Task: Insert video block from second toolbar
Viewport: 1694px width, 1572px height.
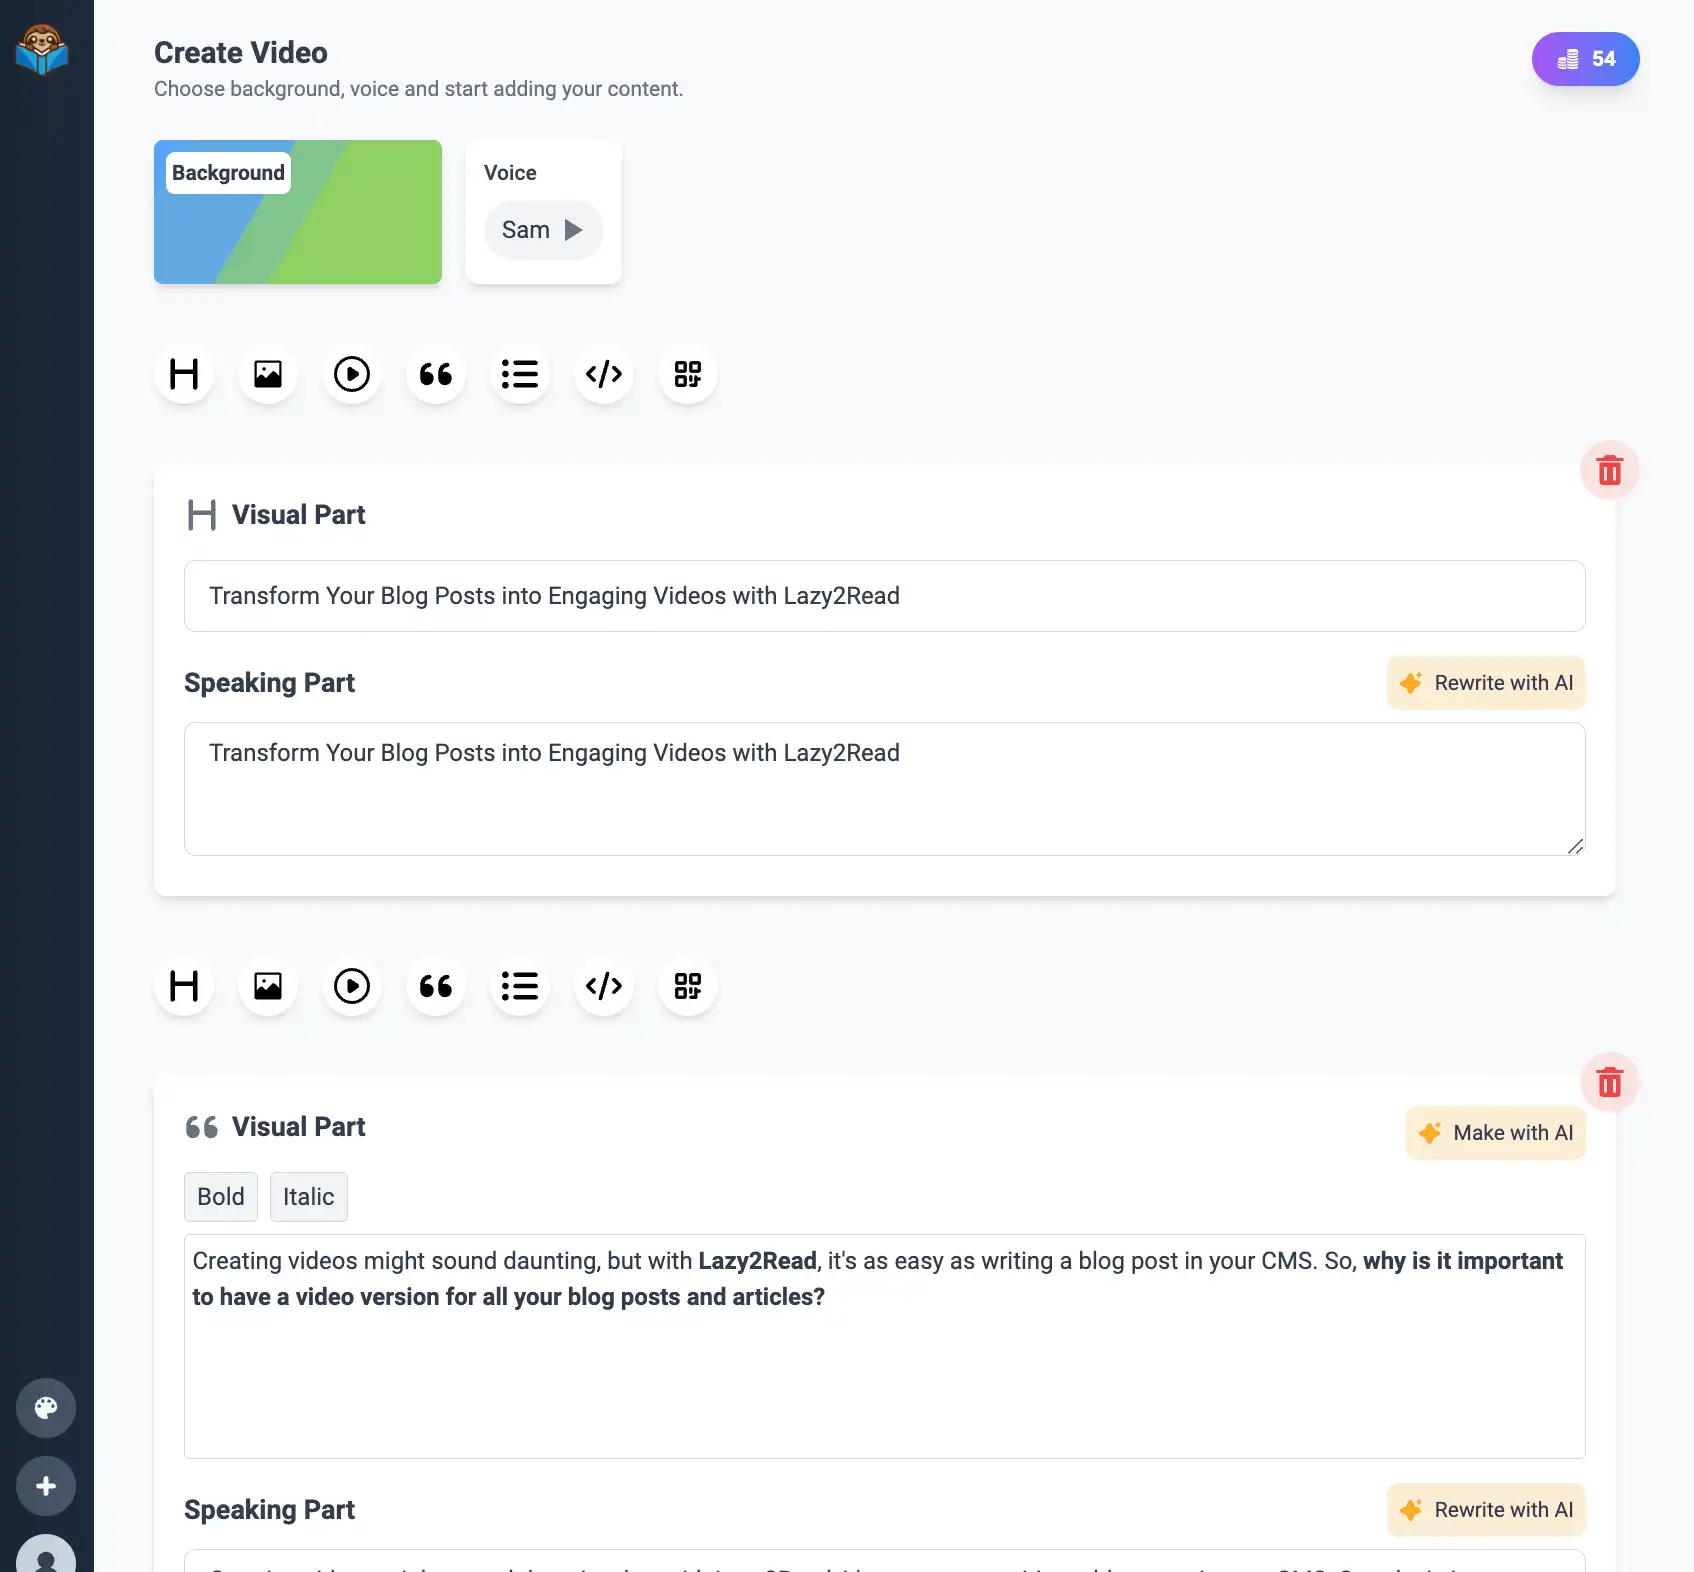Action: 352,986
